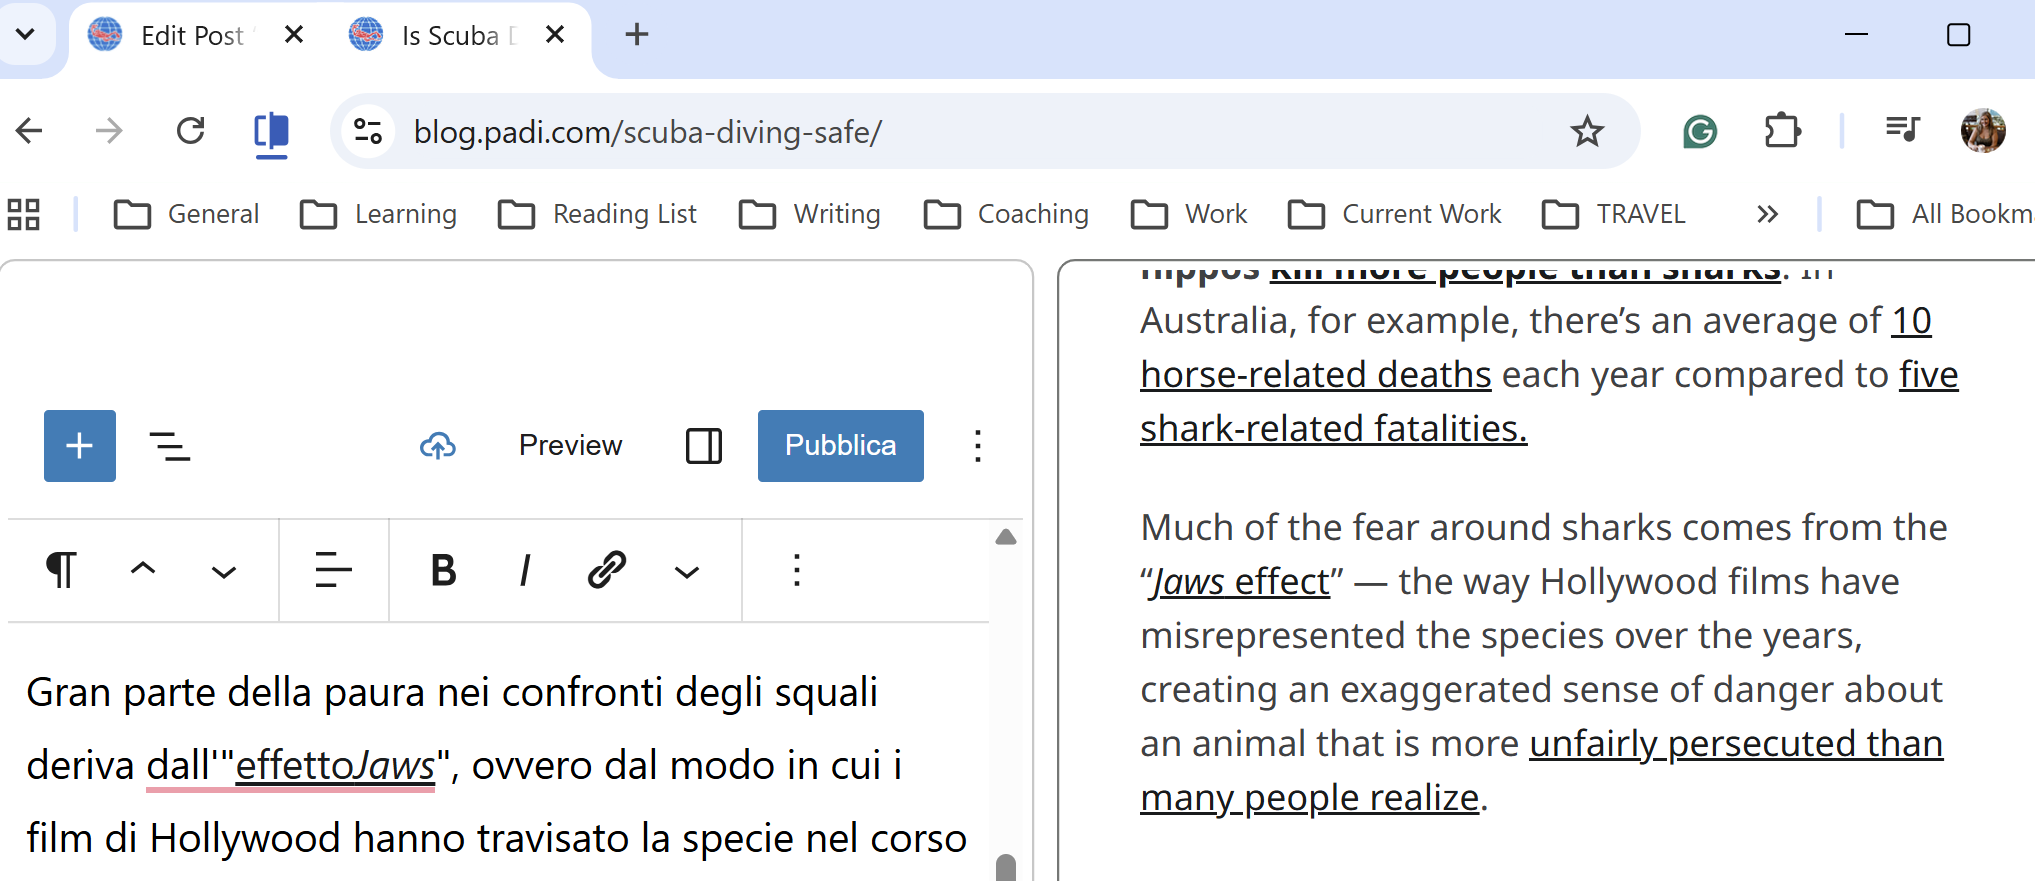Open the text alignment options
The image size is (2035, 881).
point(333,571)
